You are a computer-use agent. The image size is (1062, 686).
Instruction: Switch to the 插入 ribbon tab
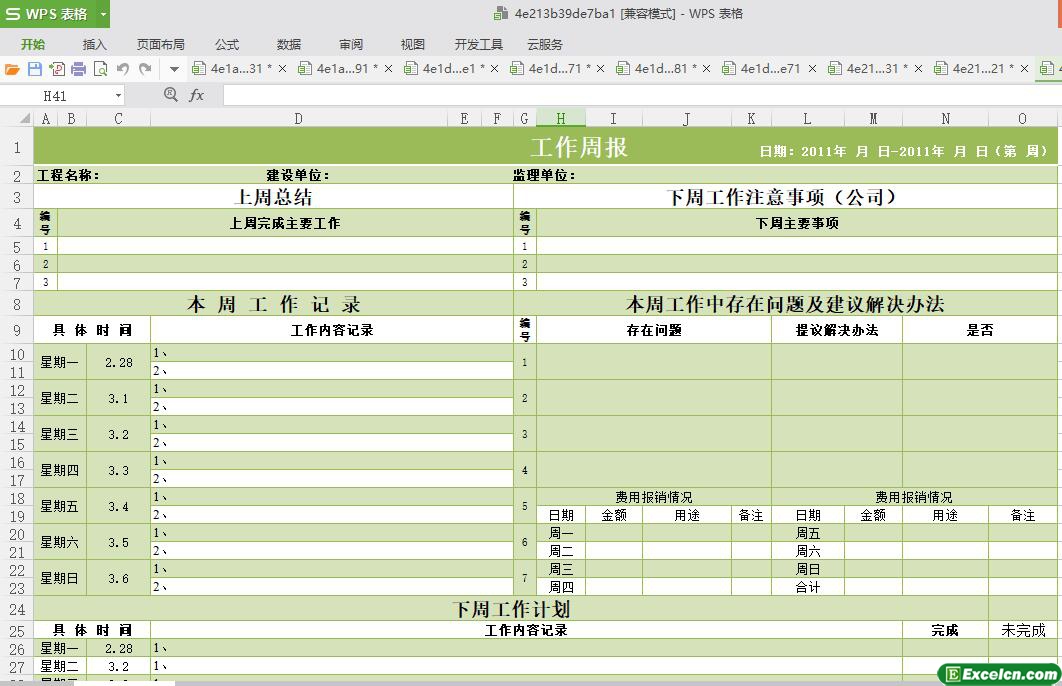click(94, 44)
